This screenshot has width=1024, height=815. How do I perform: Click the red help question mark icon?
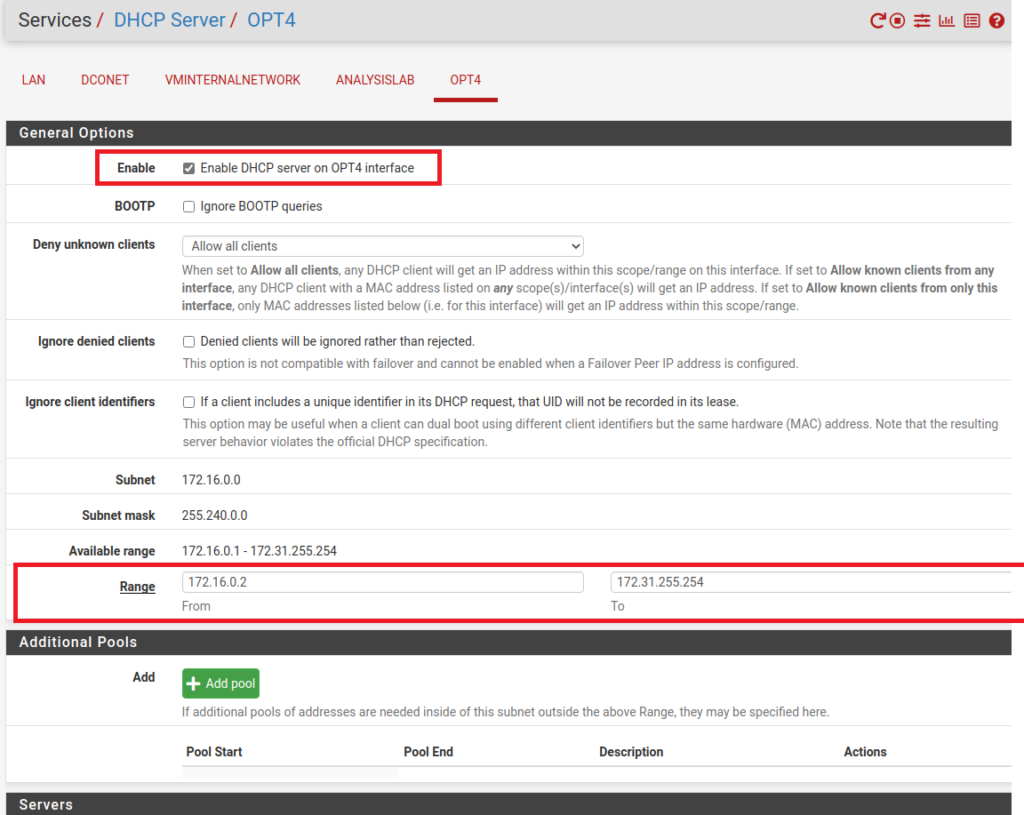pyautogui.click(x=996, y=20)
